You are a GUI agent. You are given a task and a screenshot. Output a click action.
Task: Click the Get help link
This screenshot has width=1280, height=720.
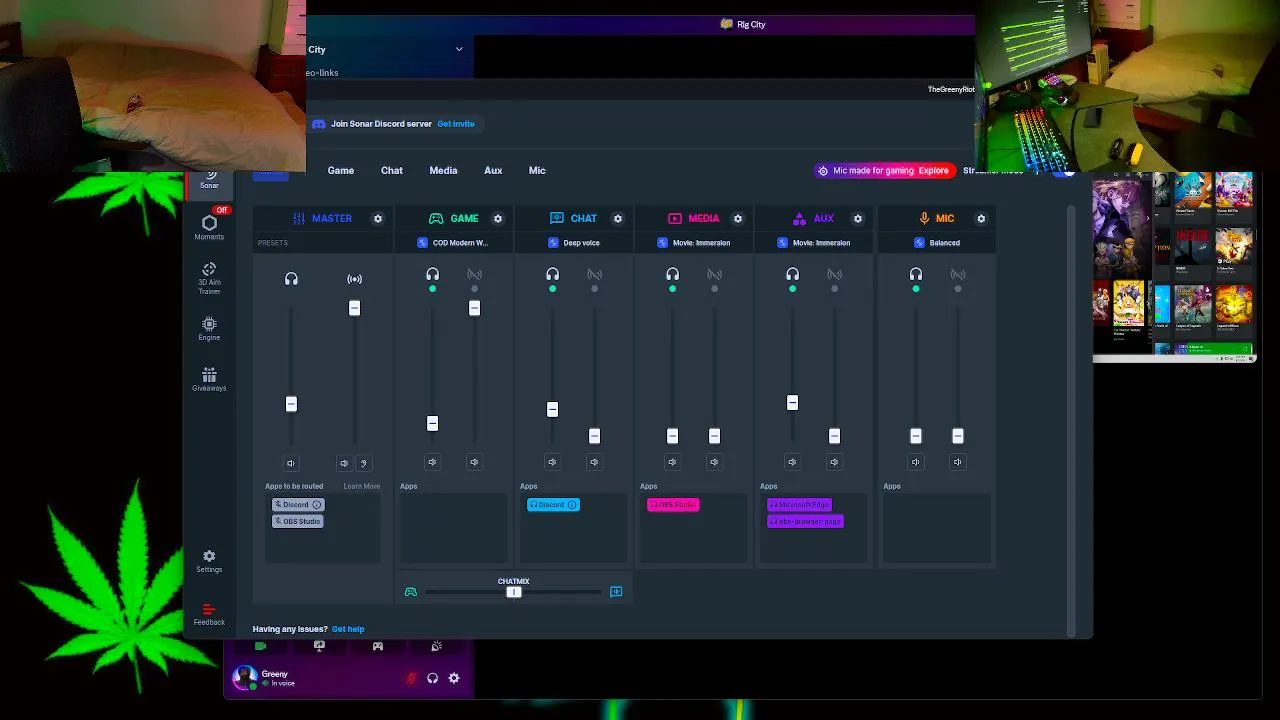point(348,629)
